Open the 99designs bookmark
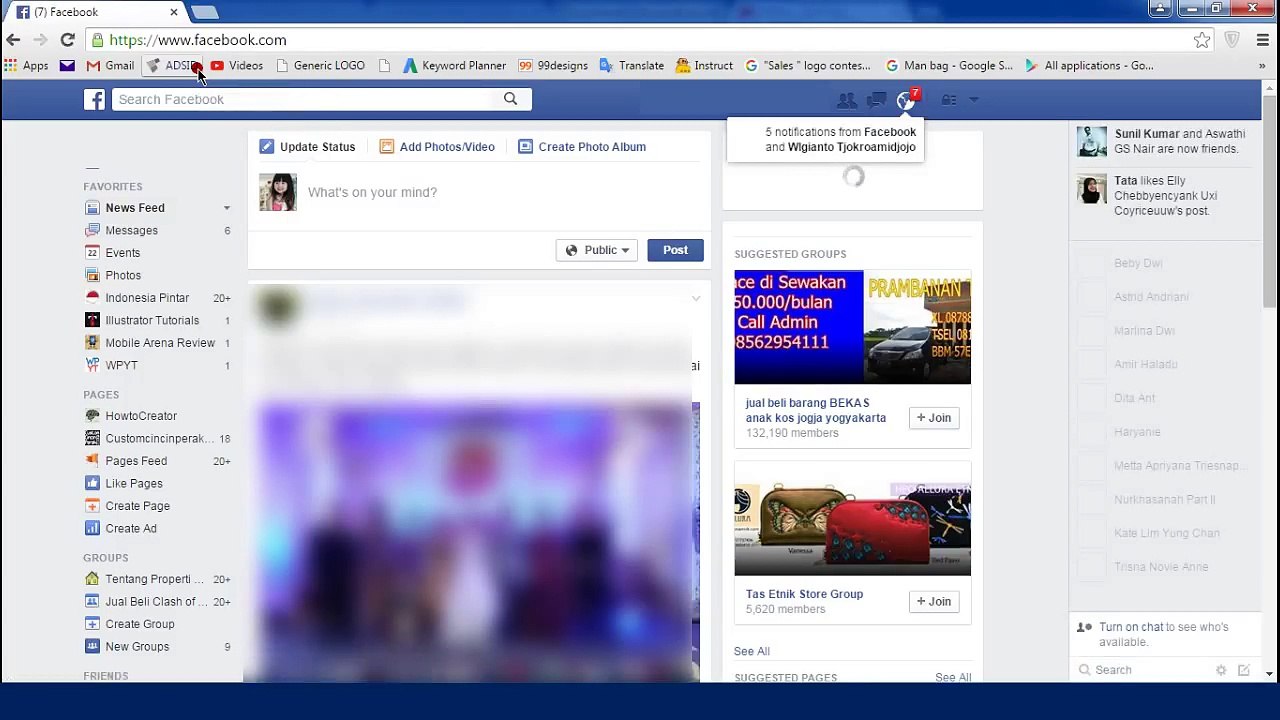1280x720 pixels. 553,66
